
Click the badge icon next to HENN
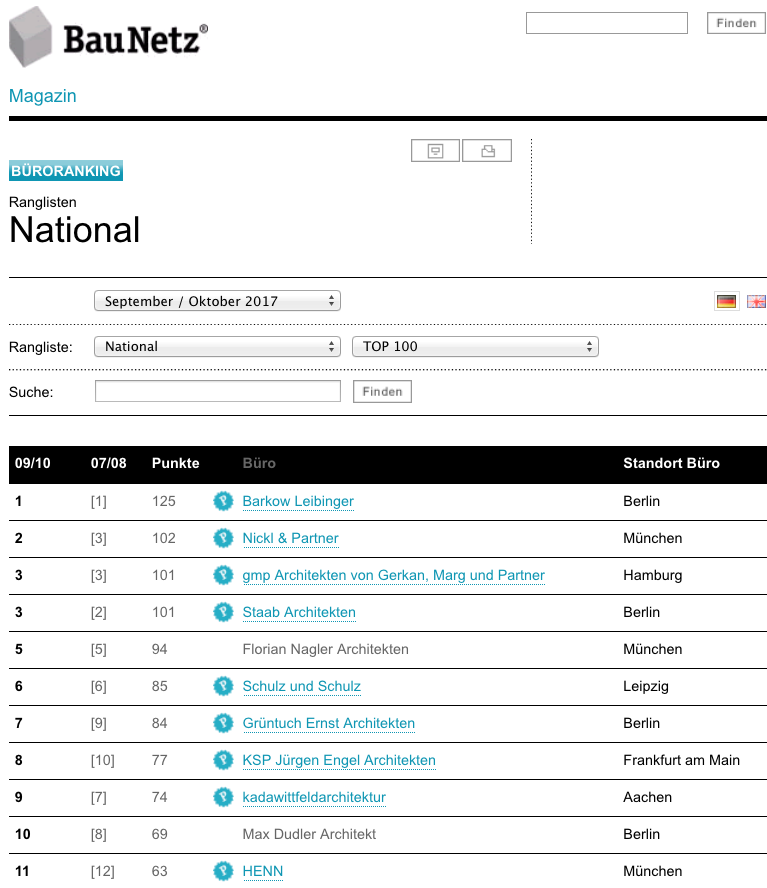(x=223, y=871)
